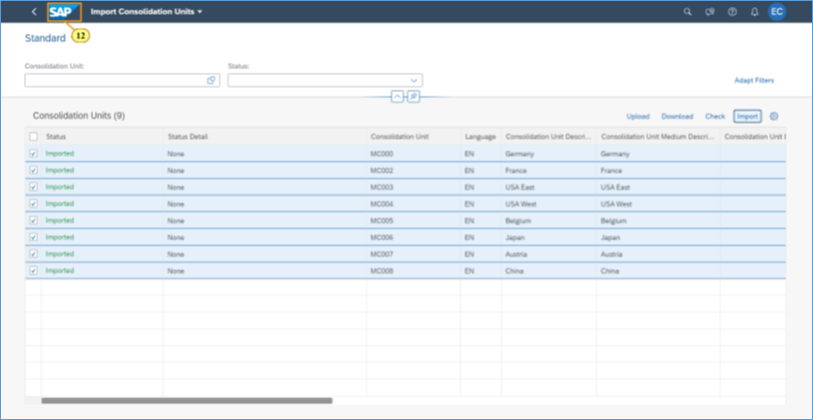Open the EC user profile avatar
Image resolution: width=813 pixels, height=420 pixels.
[x=777, y=12]
